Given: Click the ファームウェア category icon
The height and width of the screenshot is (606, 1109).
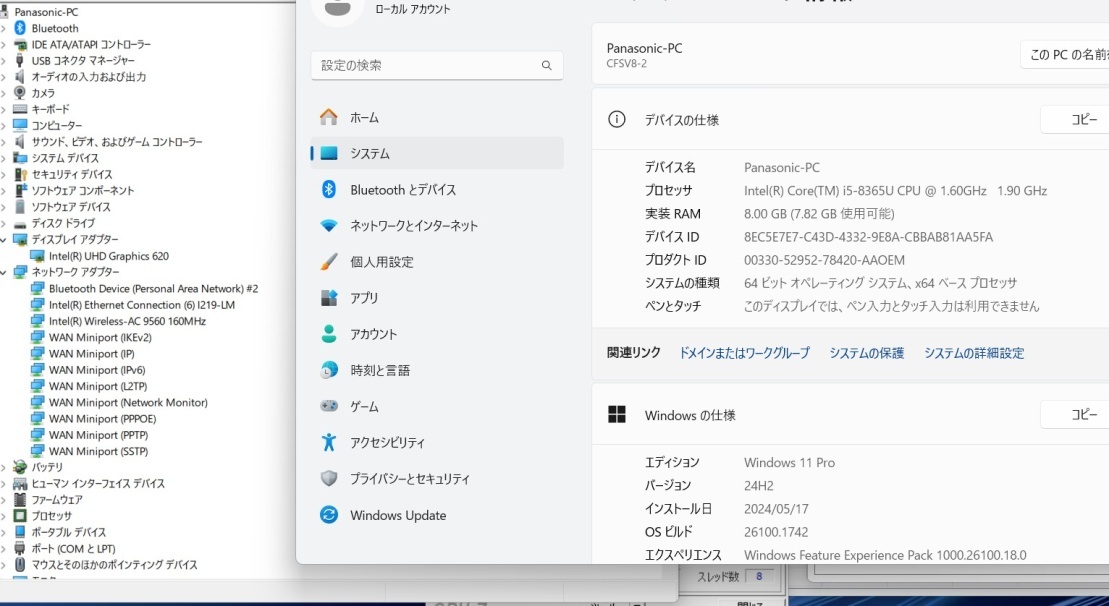Looking at the screenshot, I should tap(20, 500).
